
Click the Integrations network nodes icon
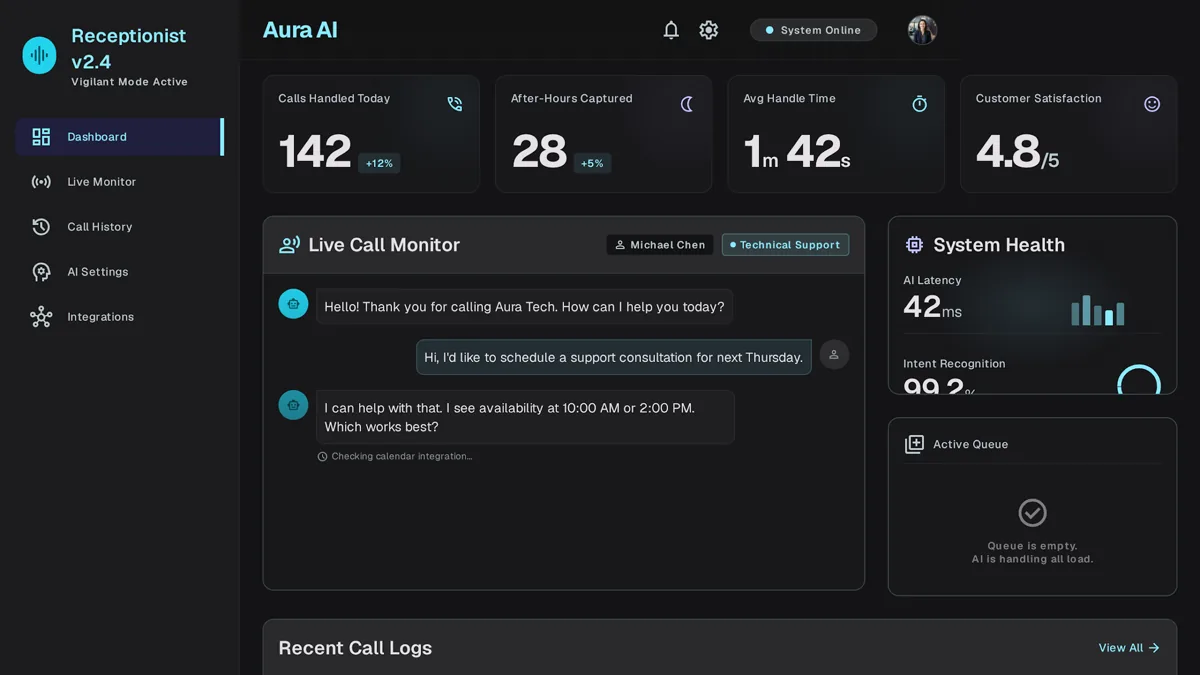point(41,317)
